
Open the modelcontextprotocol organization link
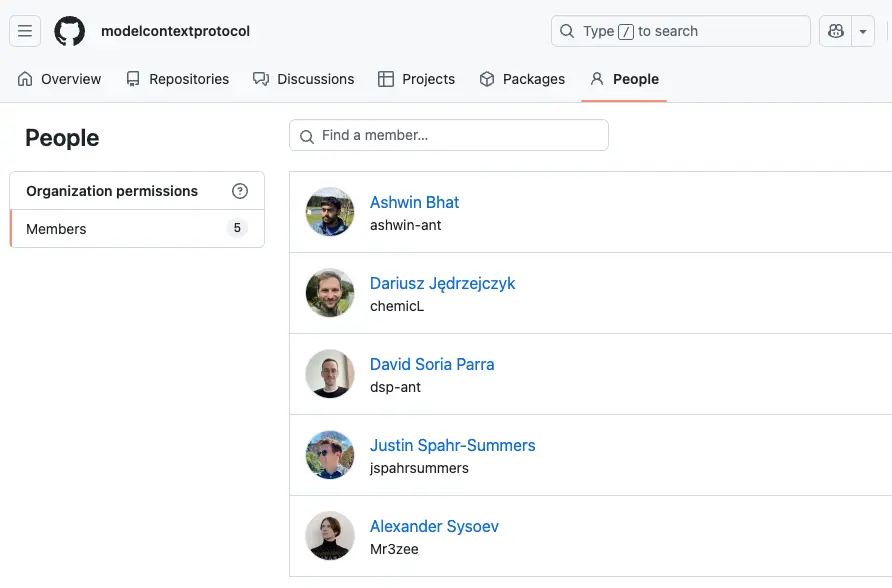[x=175, y=31]
